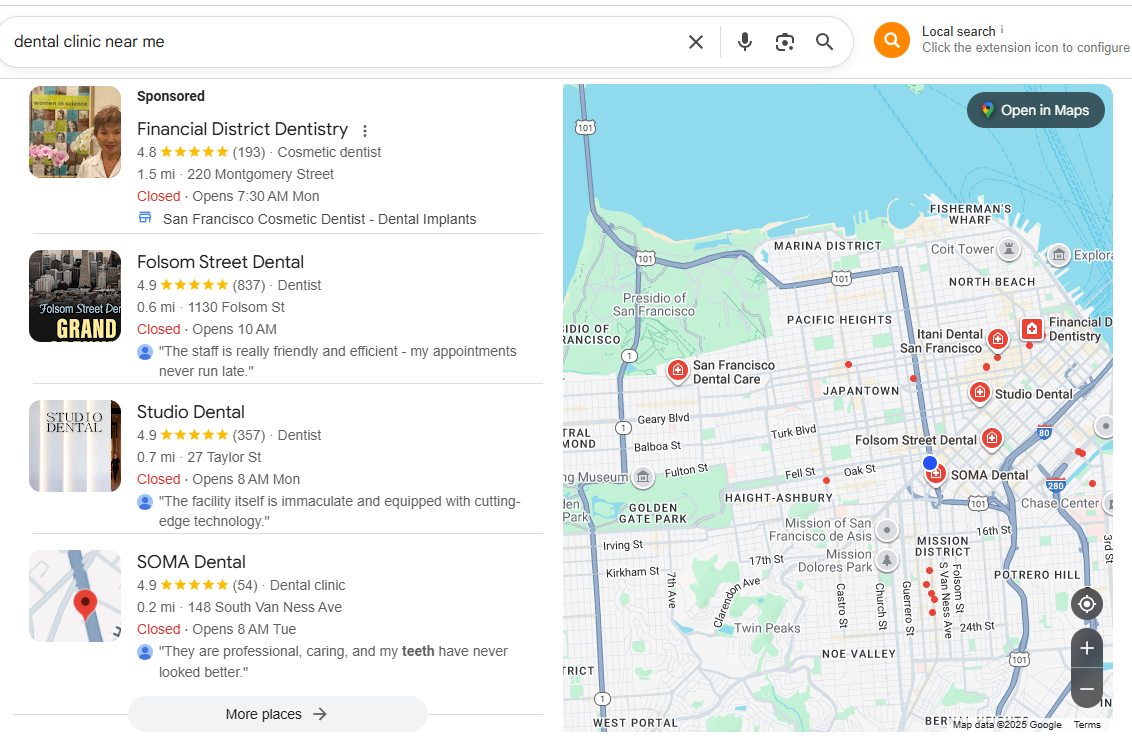1132x750 pixels.
Task: Select SOMA Dental map thumbnail
Action: (75, 596)
